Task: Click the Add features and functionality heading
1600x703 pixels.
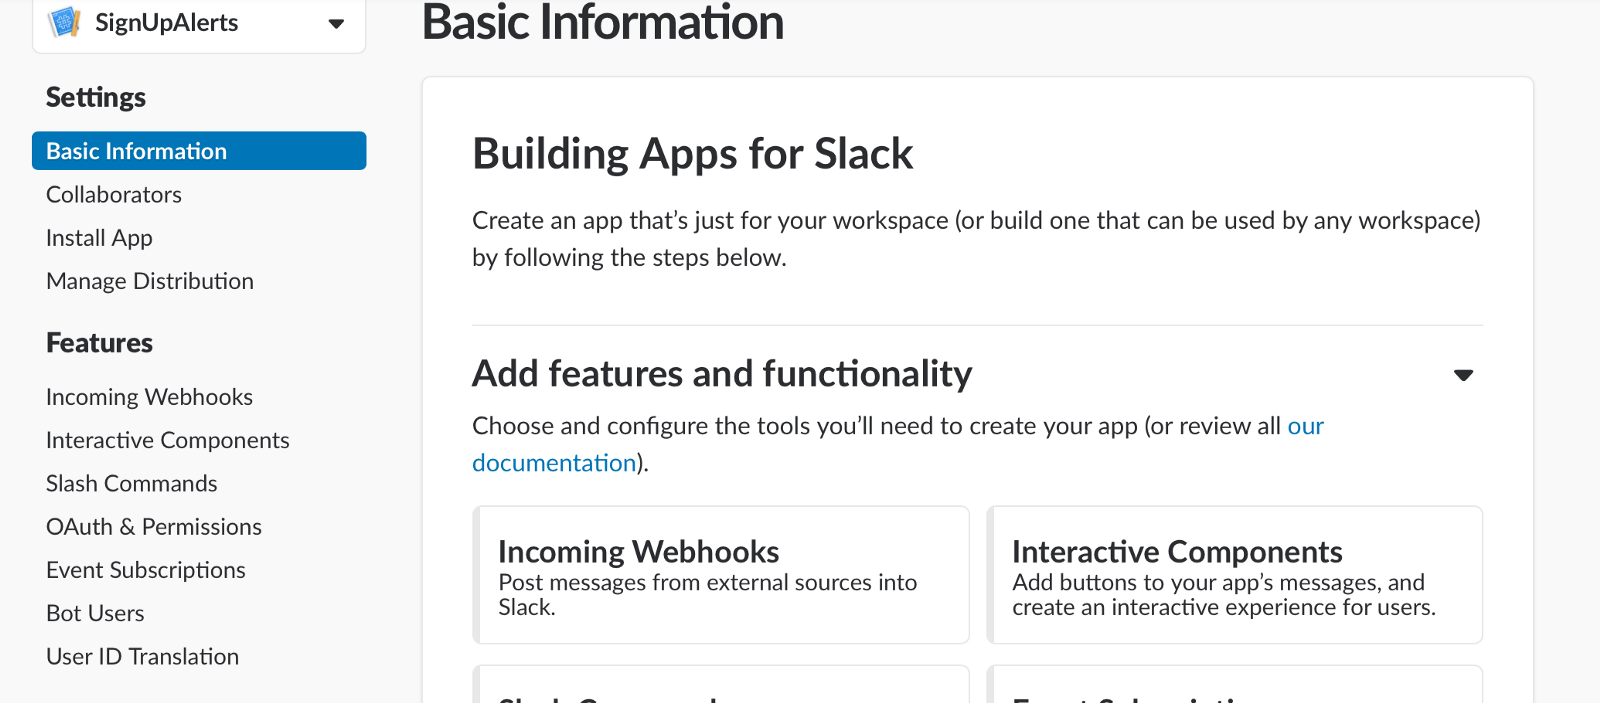Action: (x=722, y=374)
